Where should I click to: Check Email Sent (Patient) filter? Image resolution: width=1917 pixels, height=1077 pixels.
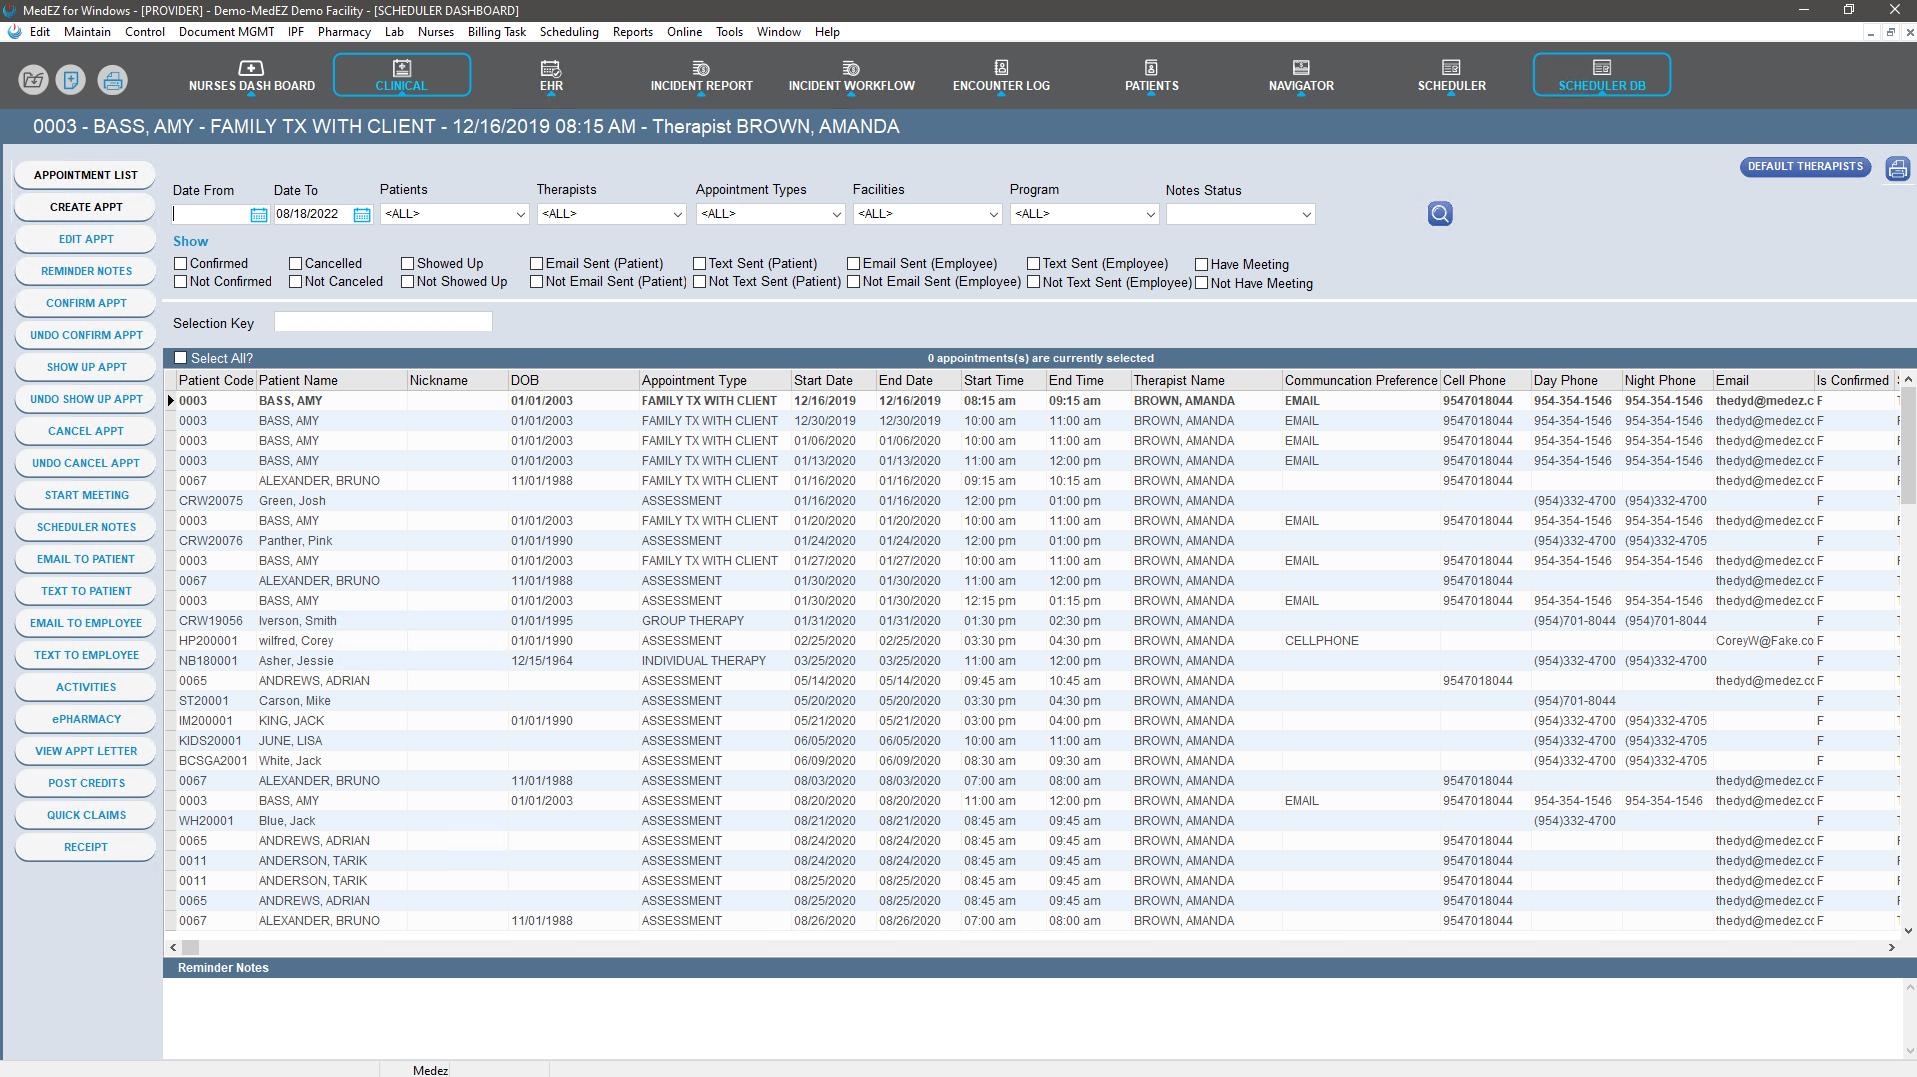click(536, 264)
